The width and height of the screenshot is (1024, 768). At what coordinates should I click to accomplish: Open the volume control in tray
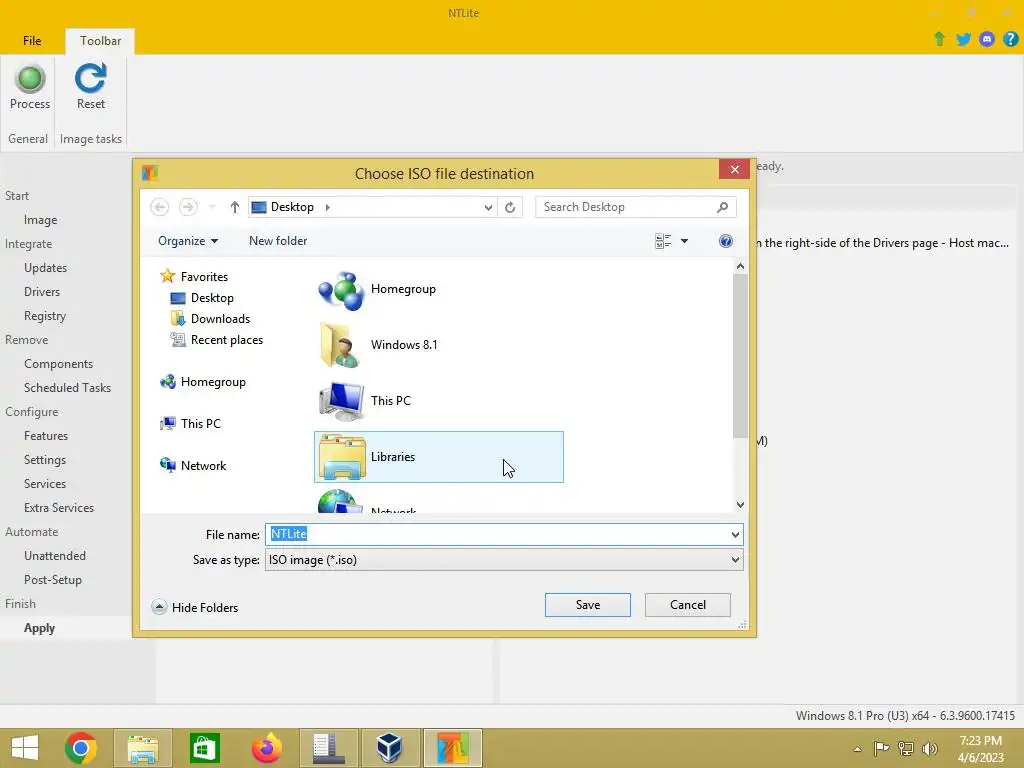click(x=930, y=748)
